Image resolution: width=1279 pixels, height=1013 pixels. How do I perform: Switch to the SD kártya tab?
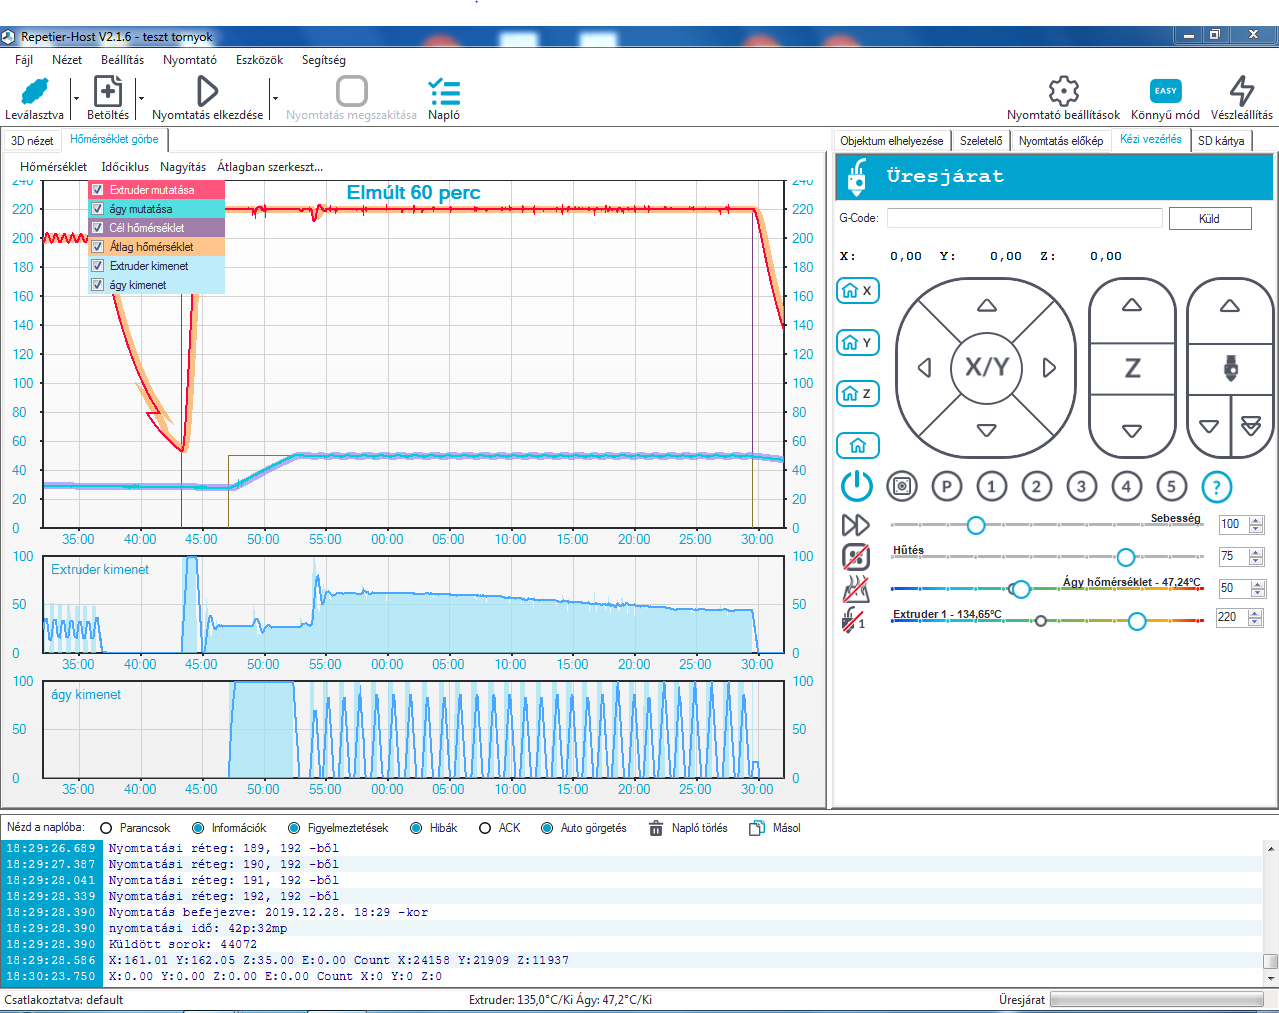pyautogui.click(x=1221, y=141)
